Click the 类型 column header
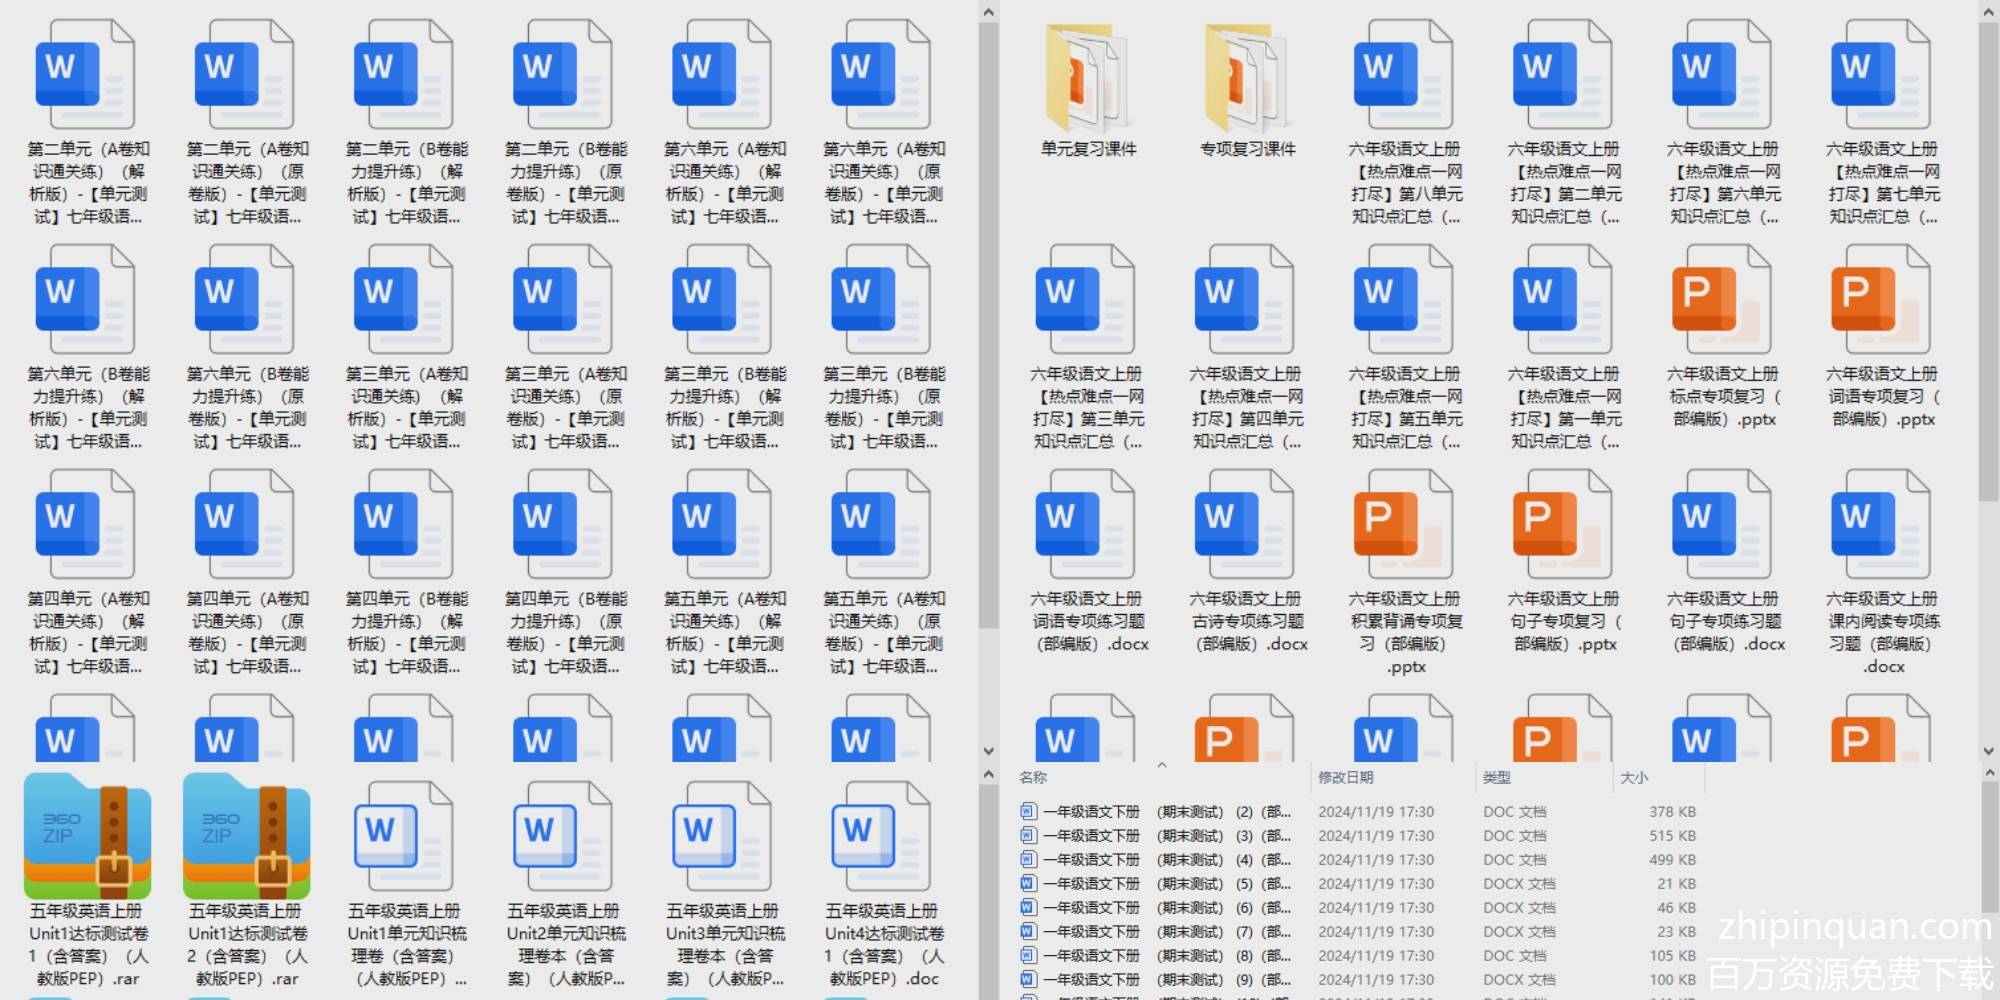2000x1000 pixels. [1497, 778]
